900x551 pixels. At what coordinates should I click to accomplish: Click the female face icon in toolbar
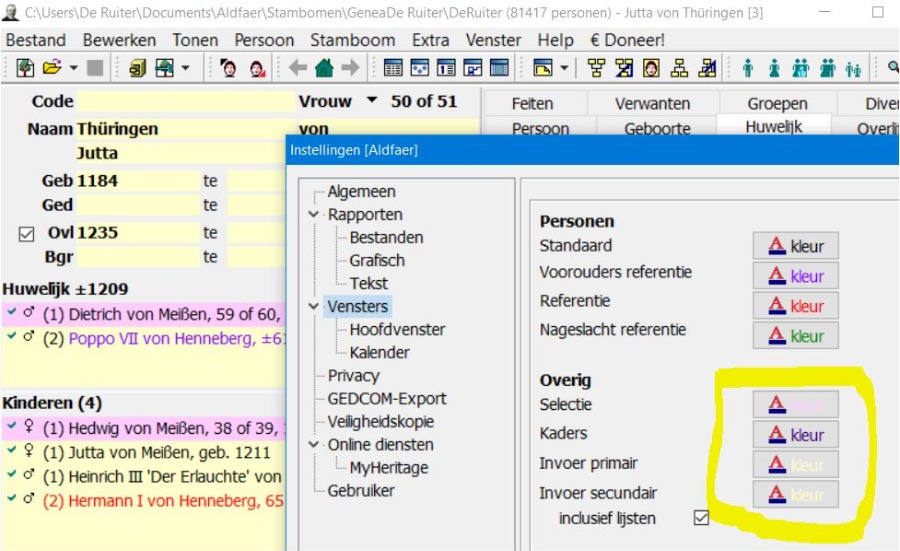(x=256, y=68)
